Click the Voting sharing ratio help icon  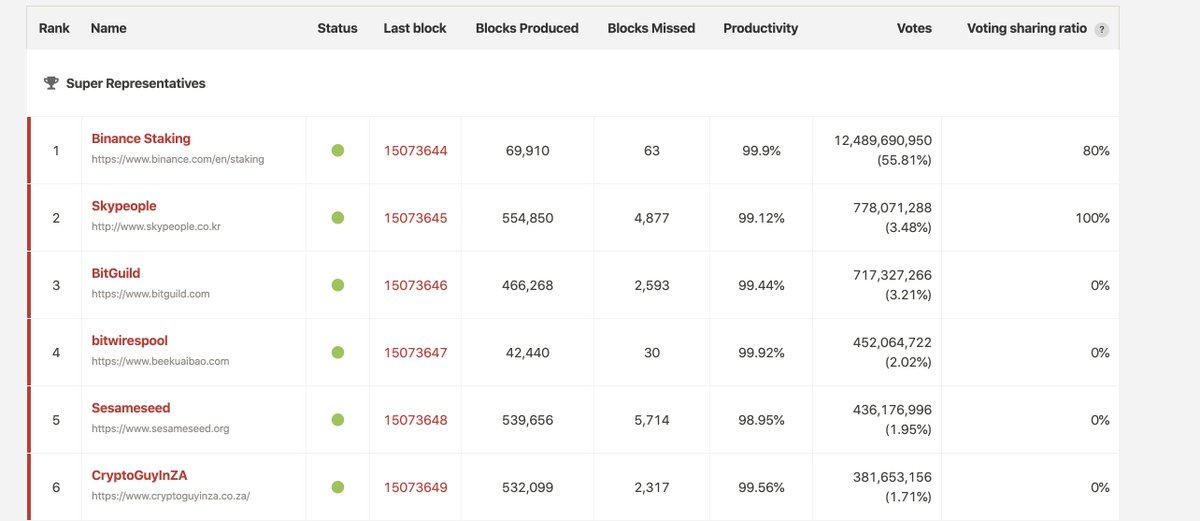tap(1102, 29)
